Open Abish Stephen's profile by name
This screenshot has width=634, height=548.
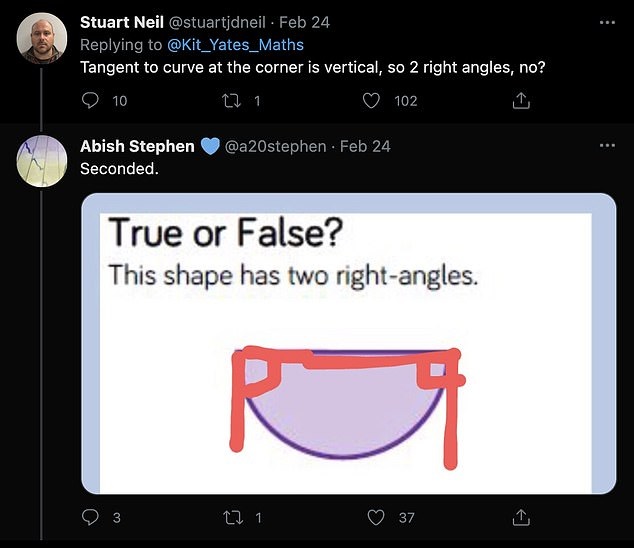[x=137, y=146]
